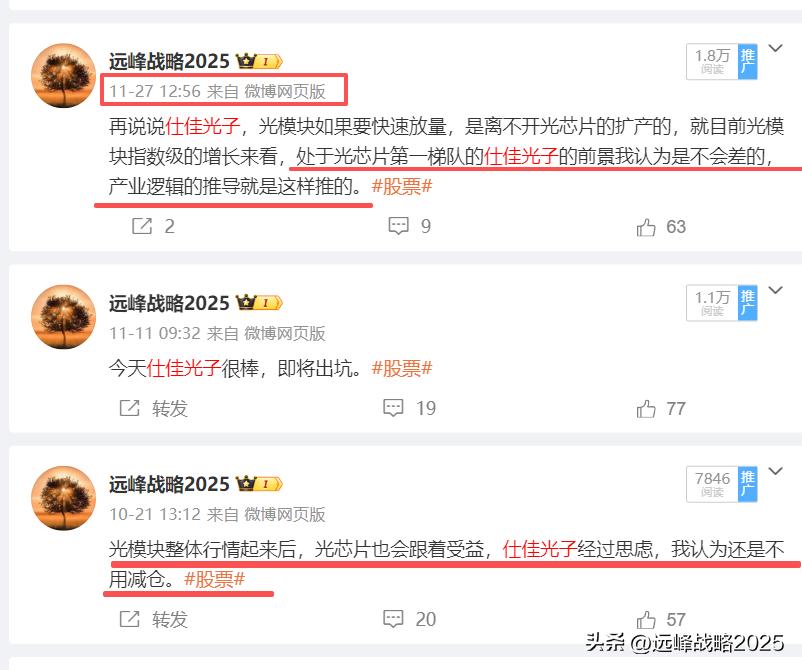Image resolution: width=802 pixels, height=670 pixels.
Task: Open #股票# hashtag in the 11-11 post
Action: click(x=402, y=368)
